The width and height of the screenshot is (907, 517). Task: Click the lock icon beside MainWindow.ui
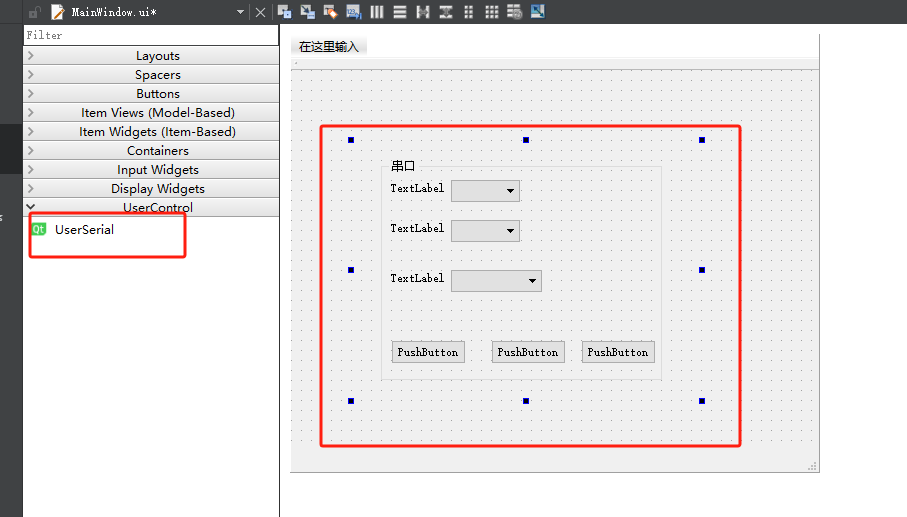pos(35,12)
